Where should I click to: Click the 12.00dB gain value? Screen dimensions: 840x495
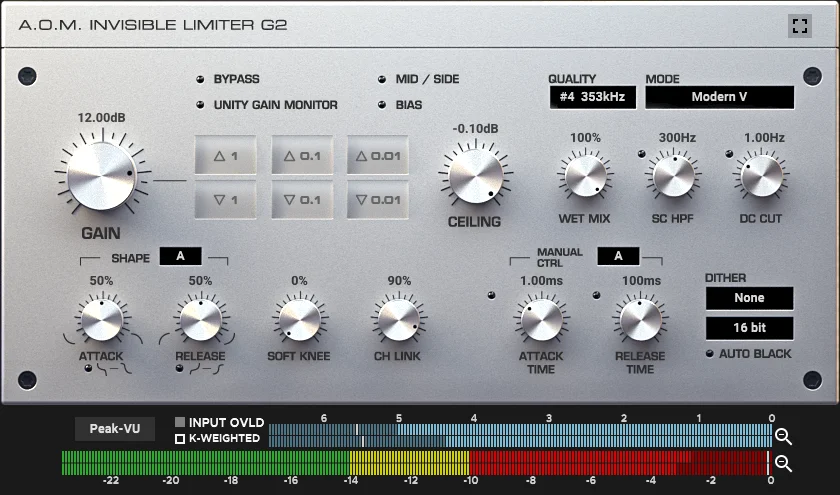pyautogui.click(x=101, y=117)
